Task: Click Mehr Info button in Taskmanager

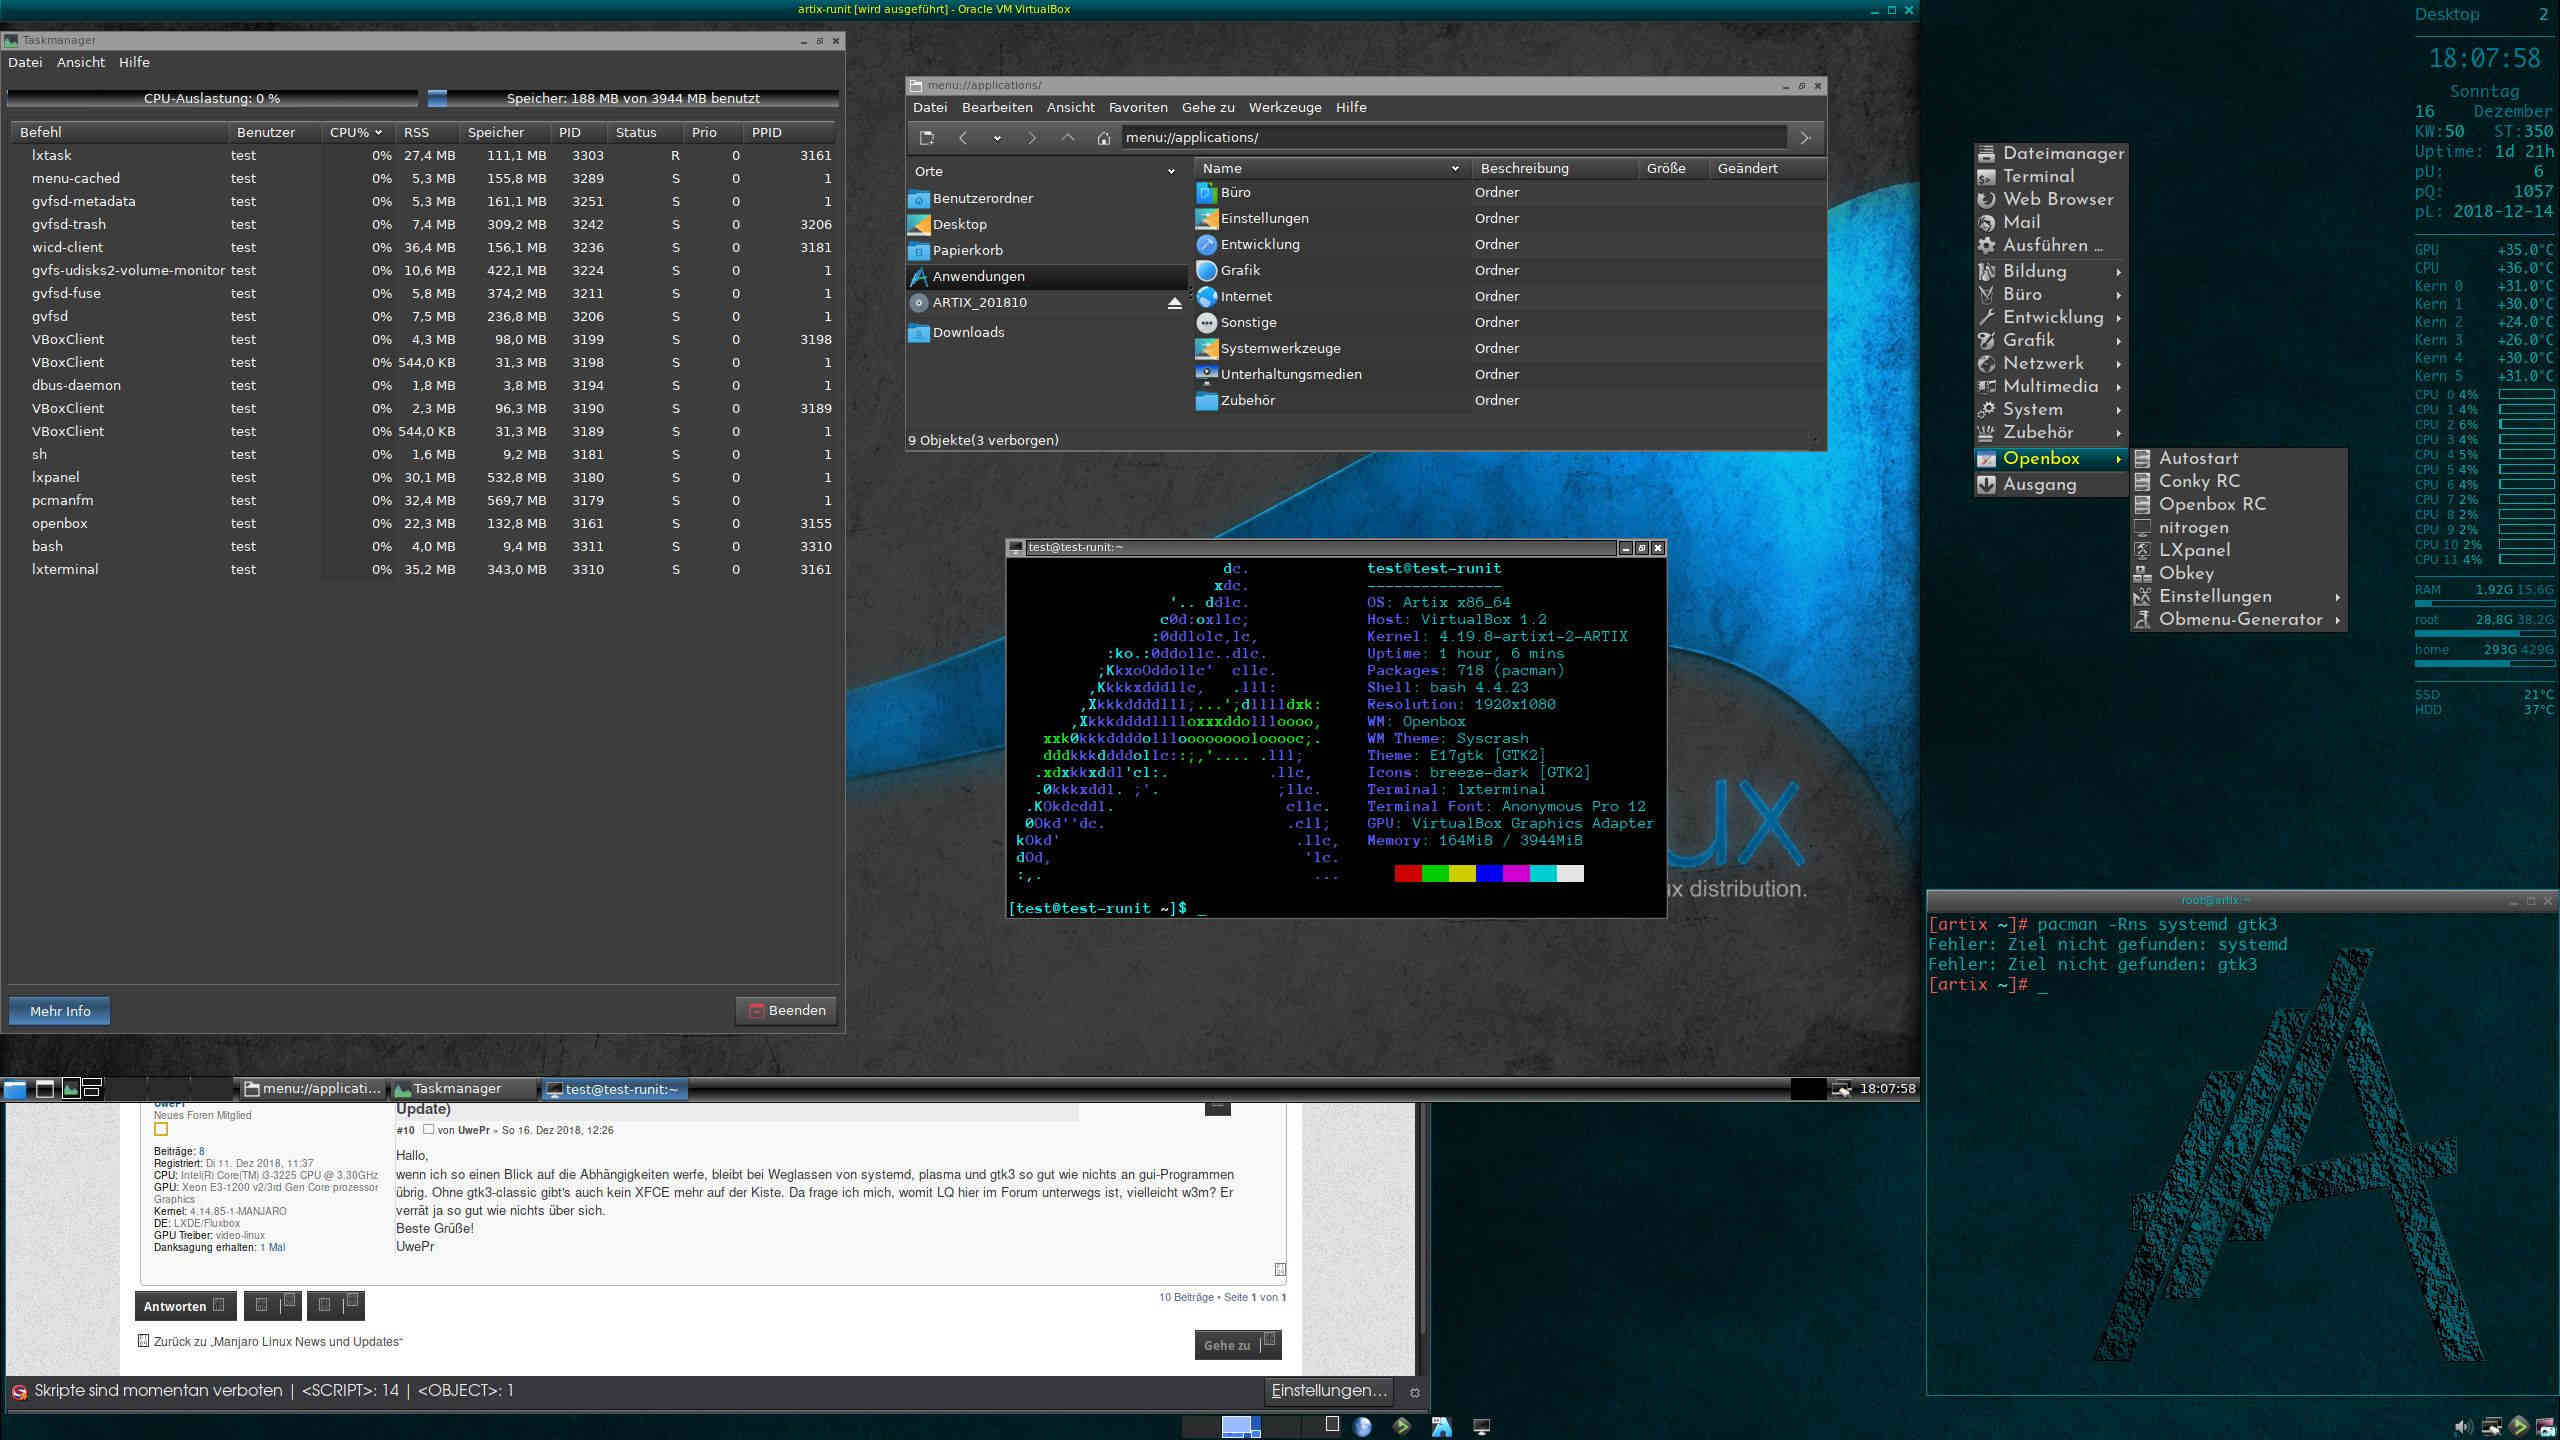Action: coord(60,1009)
